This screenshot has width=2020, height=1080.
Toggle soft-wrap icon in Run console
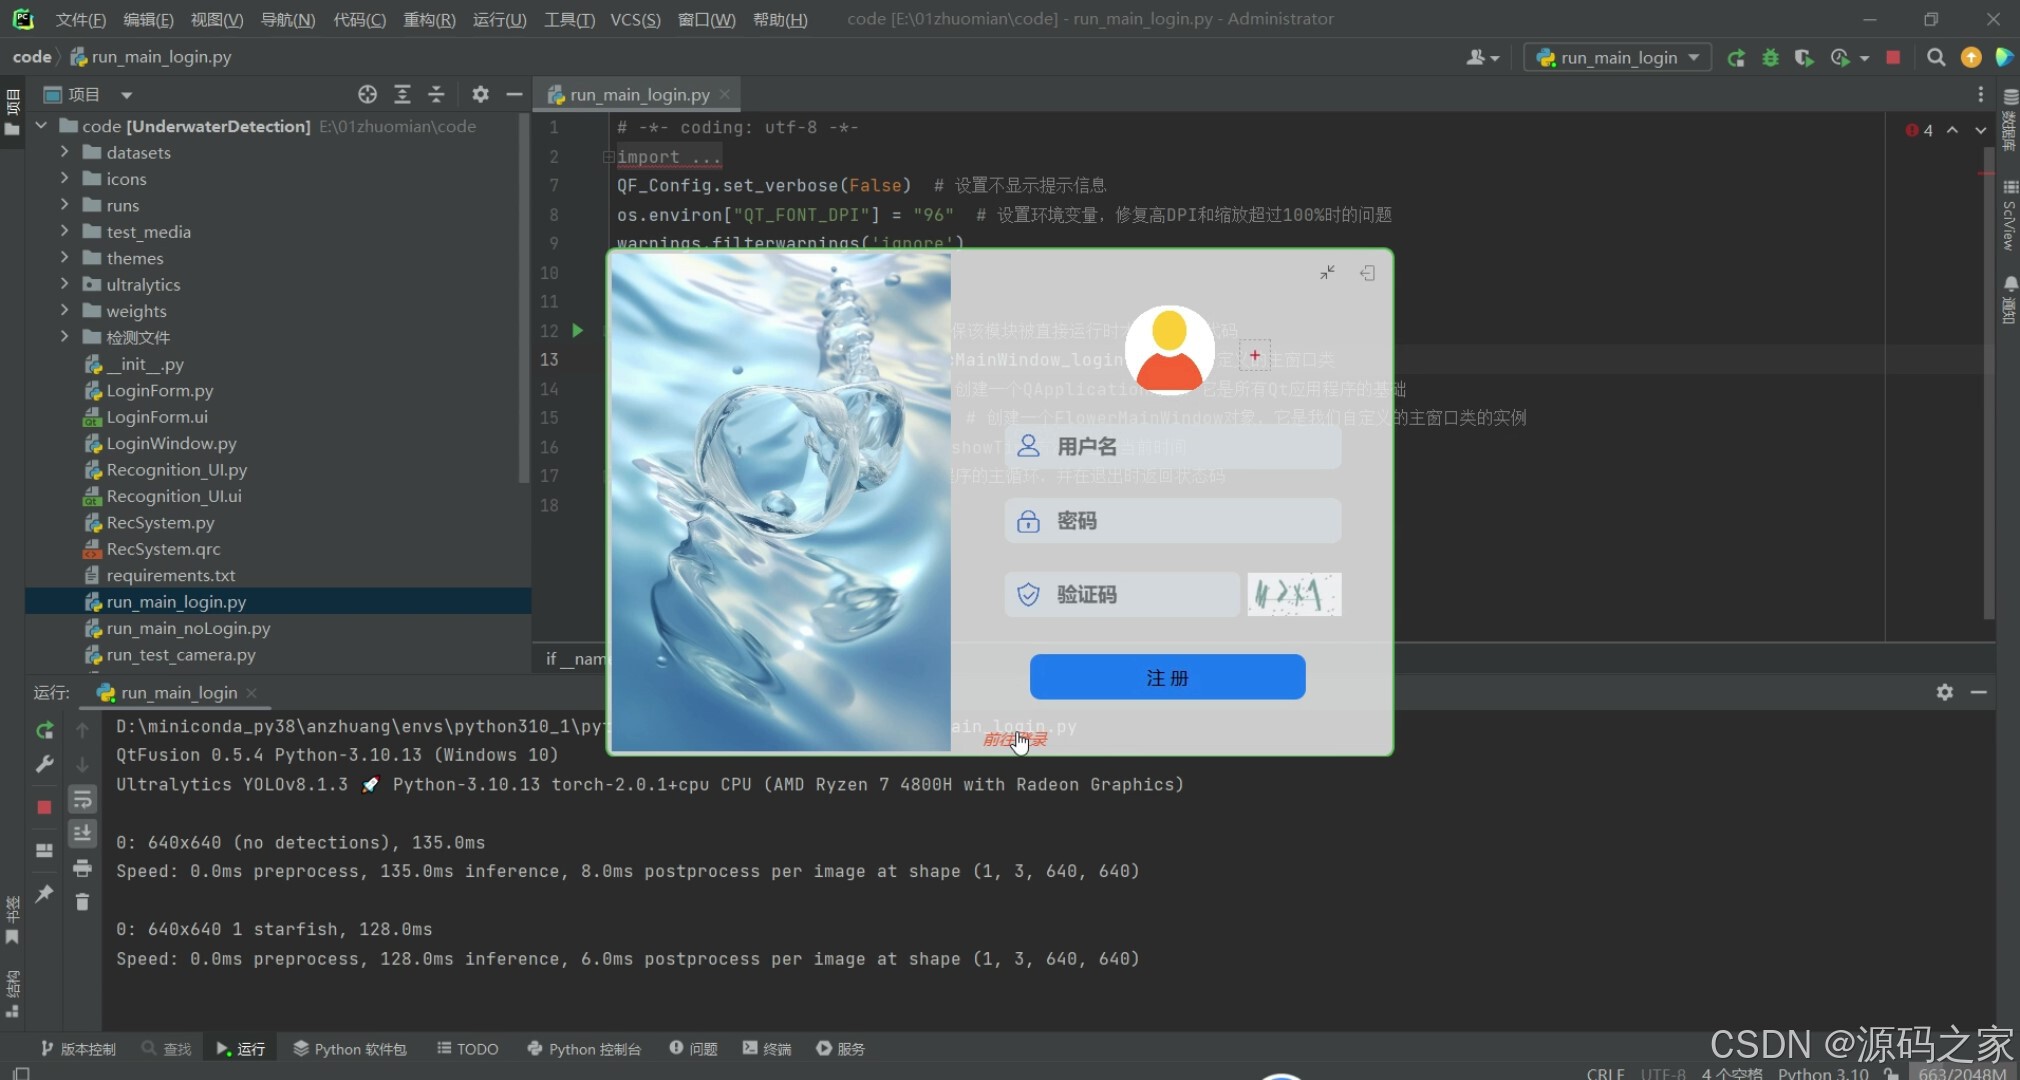[82, 799]
